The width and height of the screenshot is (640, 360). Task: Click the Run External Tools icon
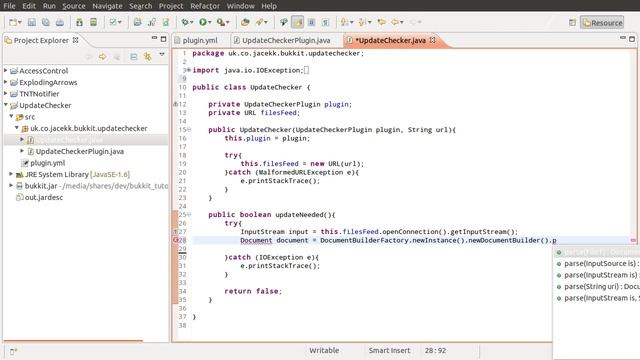point(221,22)
